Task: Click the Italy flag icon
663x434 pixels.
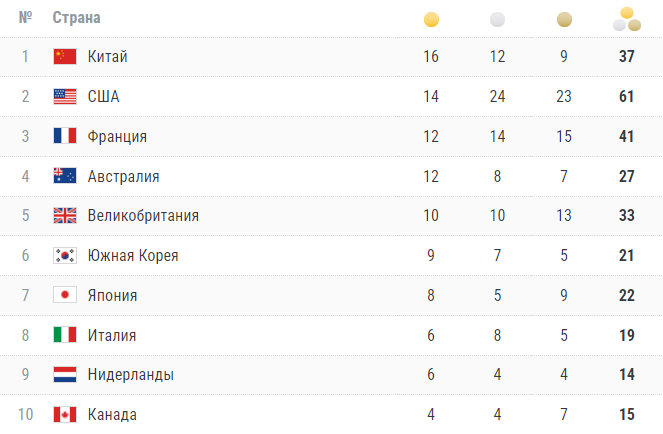Action: click(x=65, y=335)
